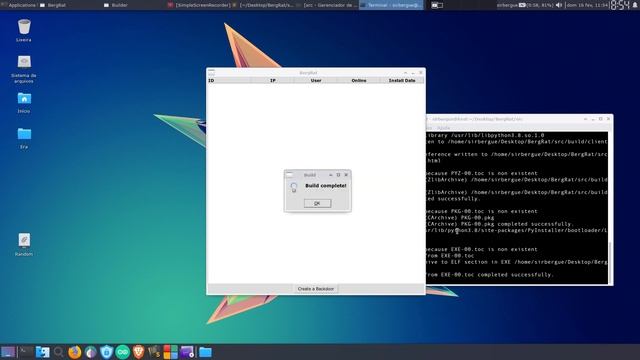
Task: Open the Início home folder icon
Action: [24, 102]
